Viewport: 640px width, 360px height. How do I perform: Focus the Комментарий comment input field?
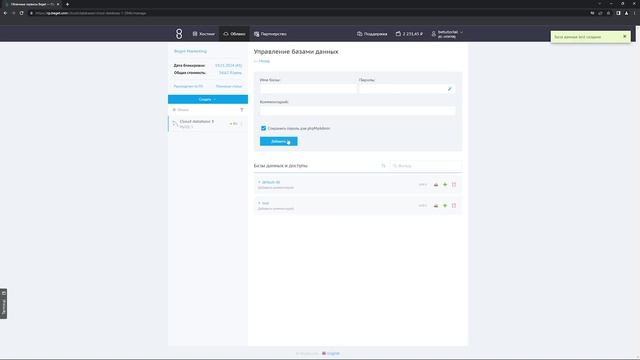pos(358,111)
